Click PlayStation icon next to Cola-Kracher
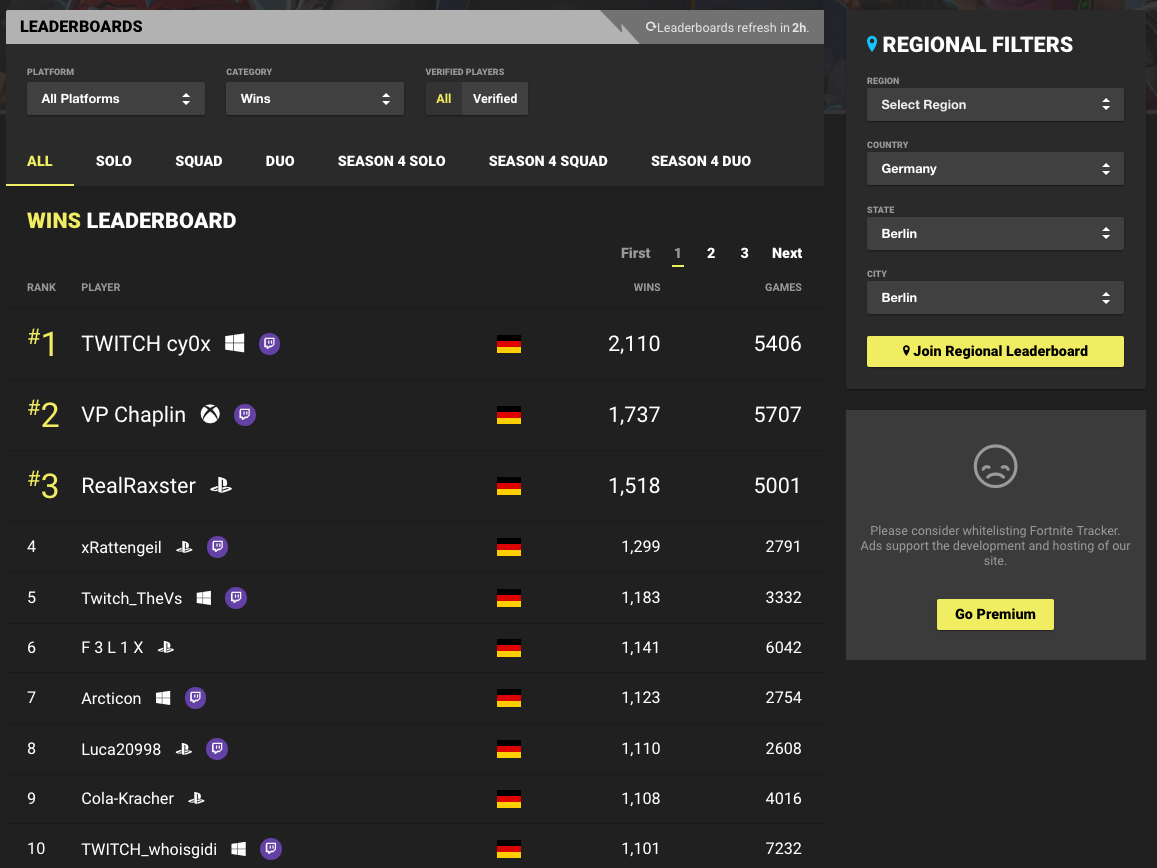The image size is (1157, 868). pyautogui.click(x=196, y=798)
